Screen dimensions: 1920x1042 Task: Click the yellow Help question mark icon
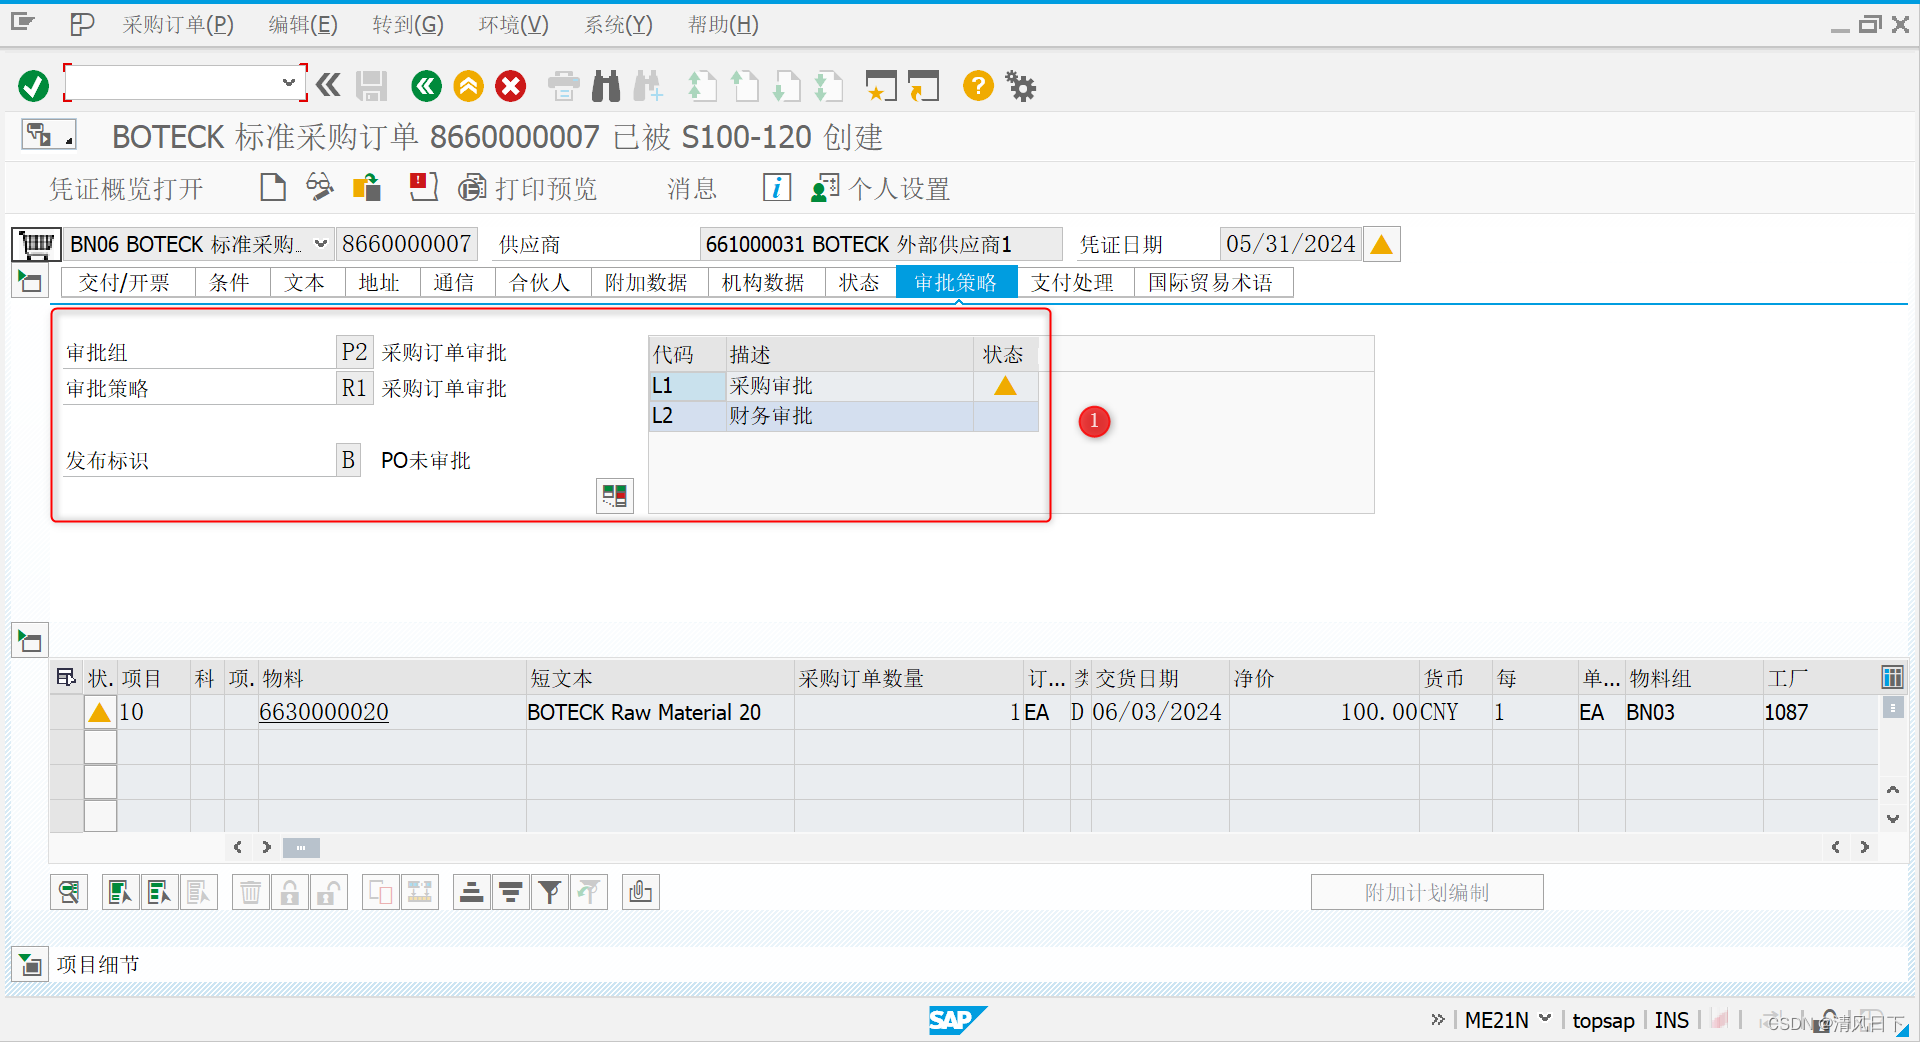tap(978, 86)
